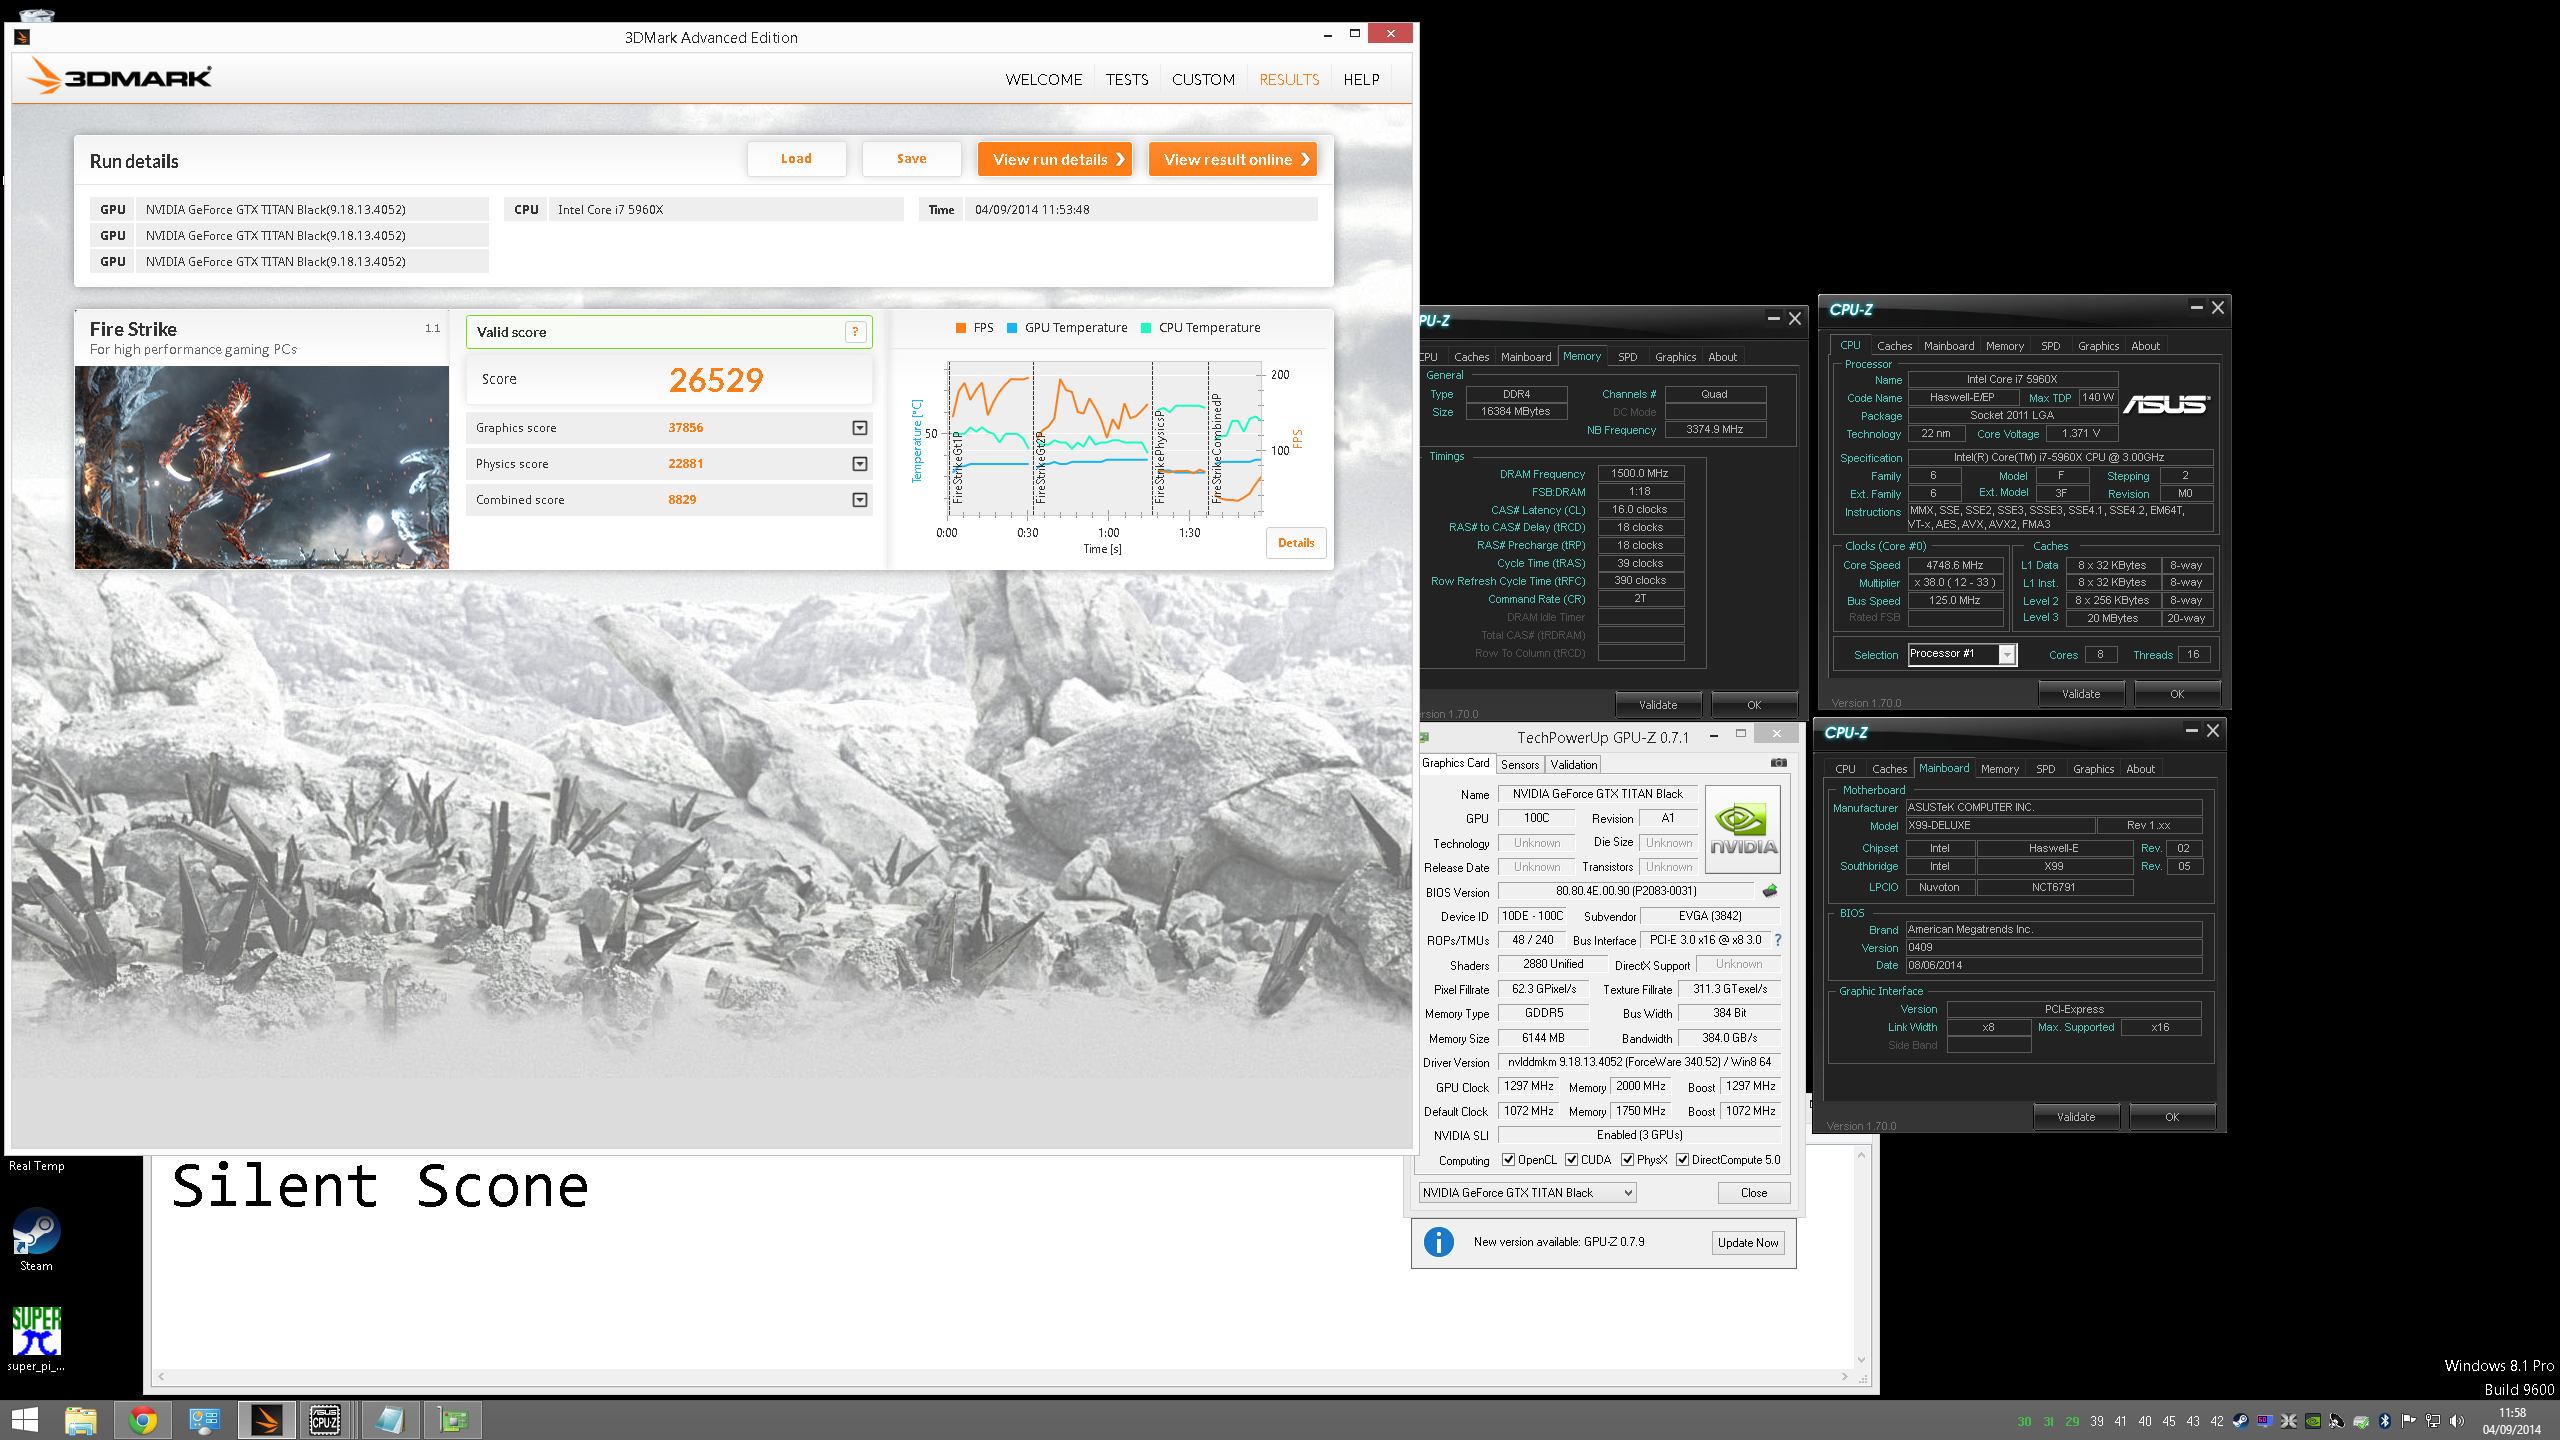2560x1440 pixels.
Task: Click the Windows Start button
Action: pyautogui.click(x=24, y=1420)
